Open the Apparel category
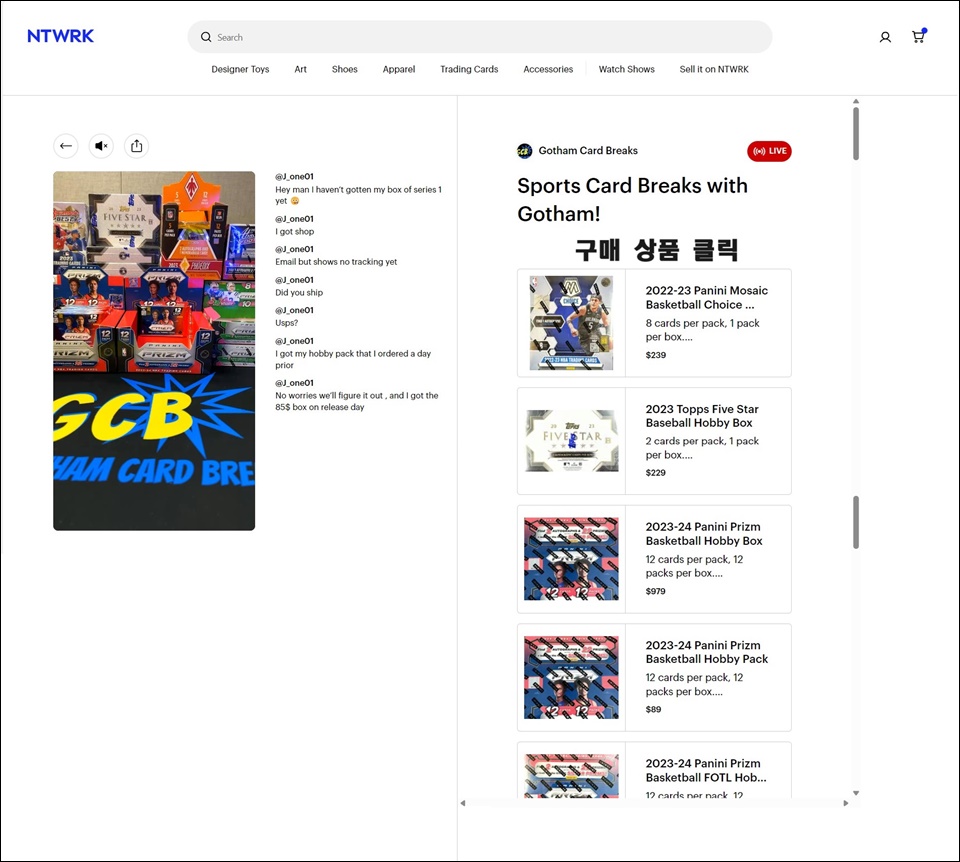960x862 pixels. point(399,69)
